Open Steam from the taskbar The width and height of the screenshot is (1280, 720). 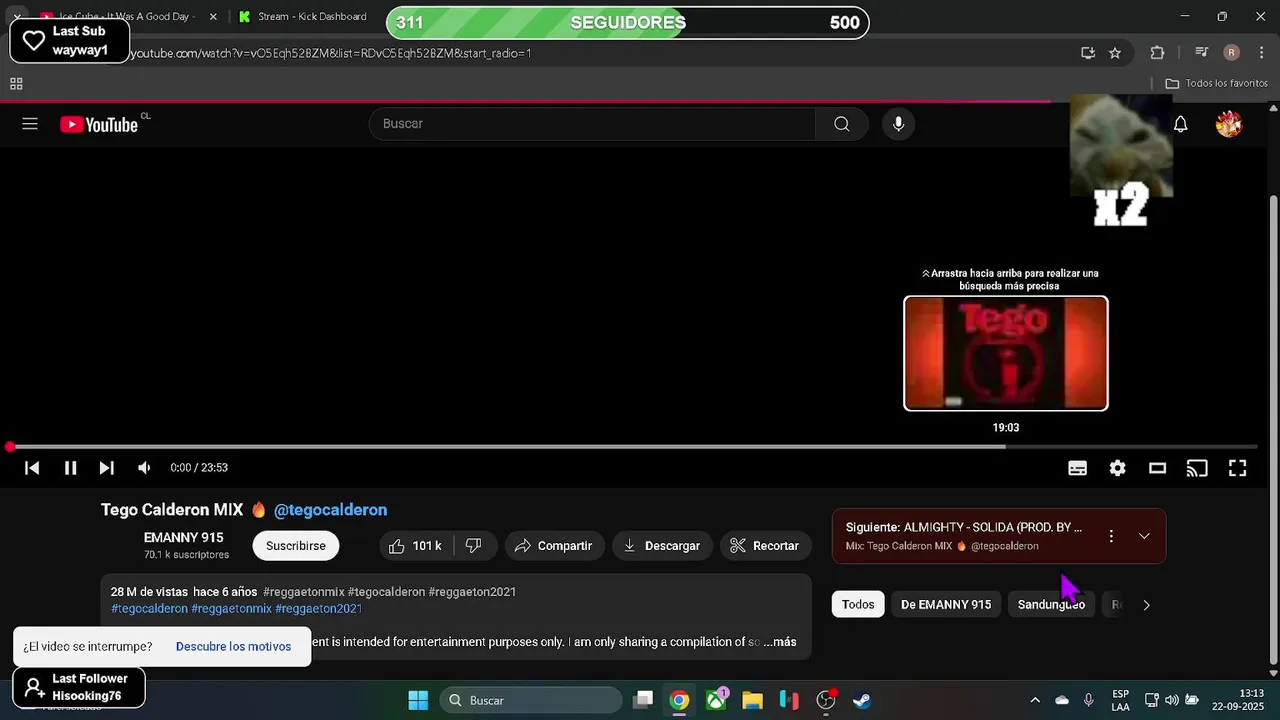coord(862,700)
